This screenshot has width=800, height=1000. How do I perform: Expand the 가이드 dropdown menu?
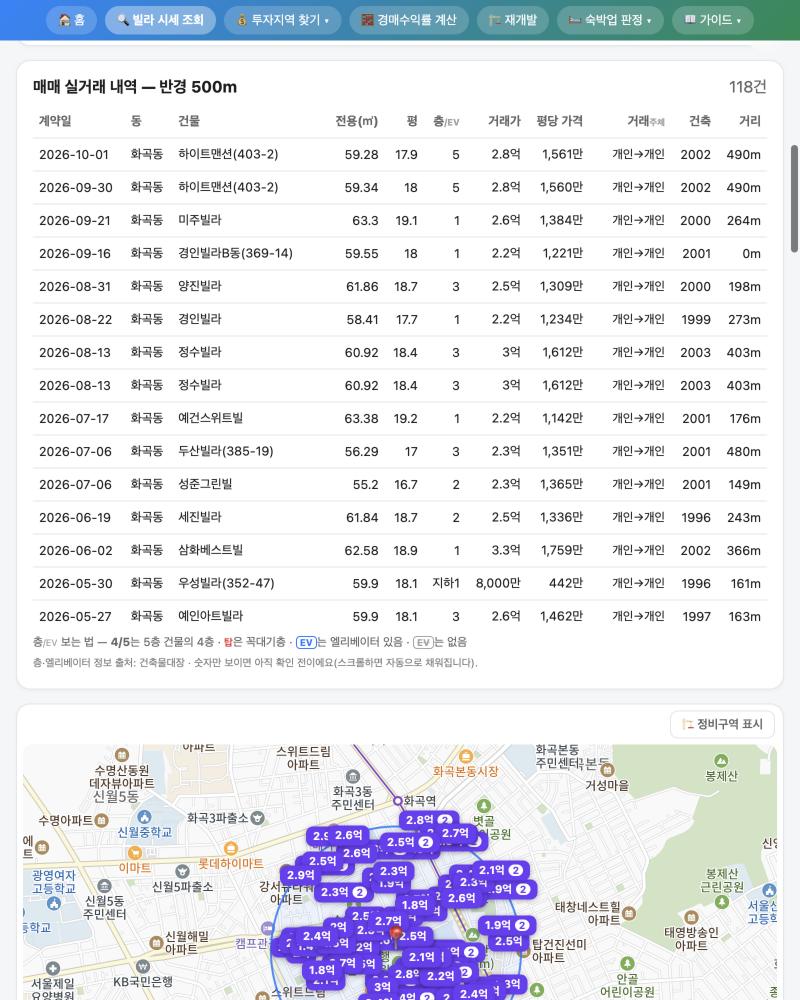[x=713, y=20]
